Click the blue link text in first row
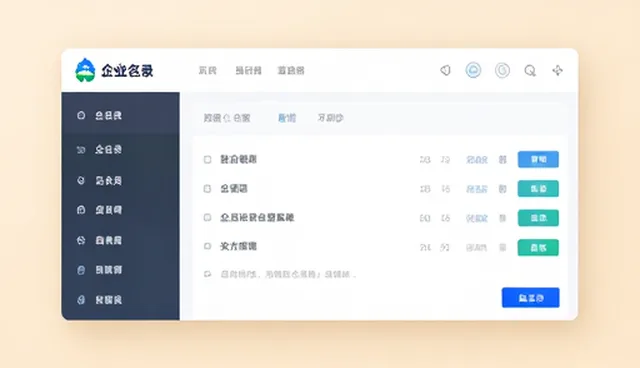 pyautogui.click(x=477, y=160)
